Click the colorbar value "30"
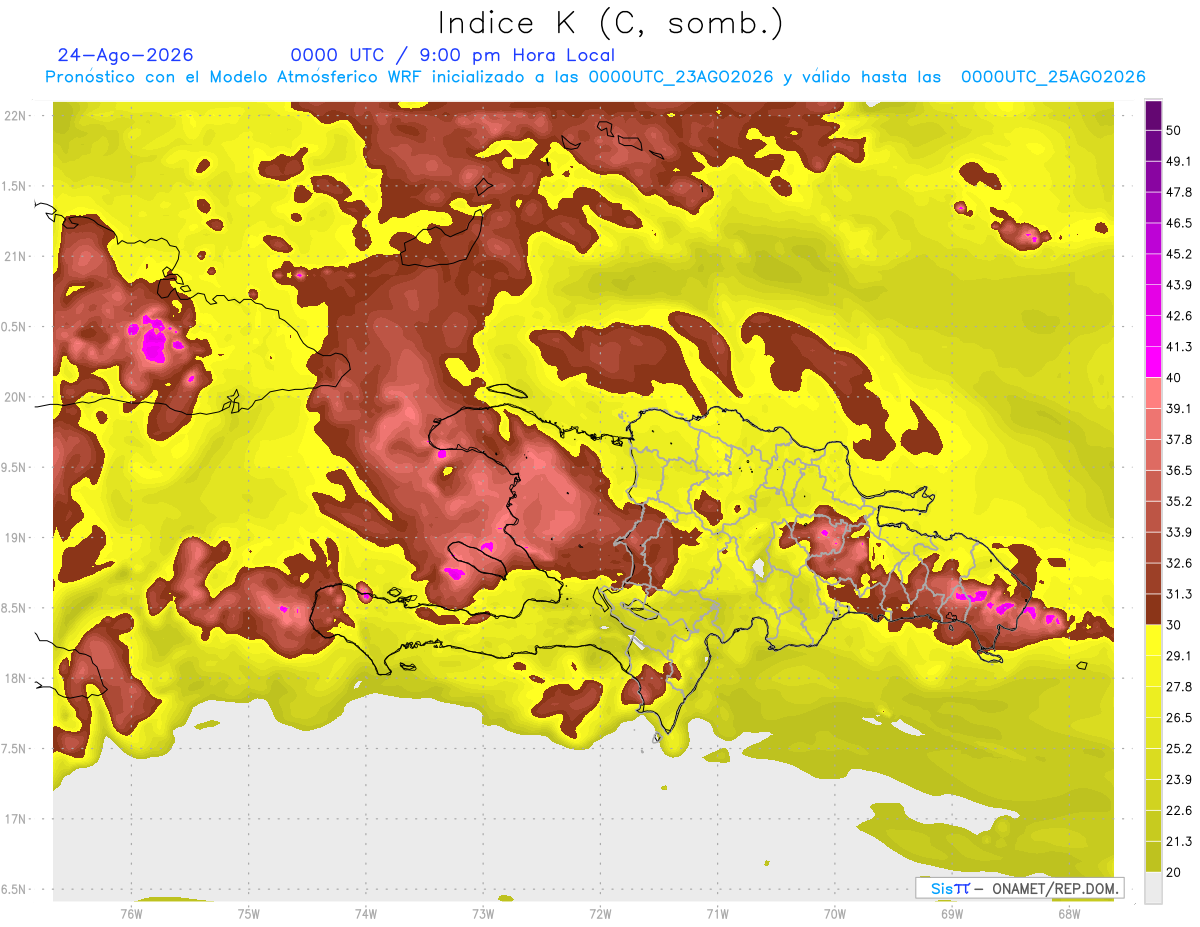Viewport: 1200px width, 927px height. tap(1175, 625)
